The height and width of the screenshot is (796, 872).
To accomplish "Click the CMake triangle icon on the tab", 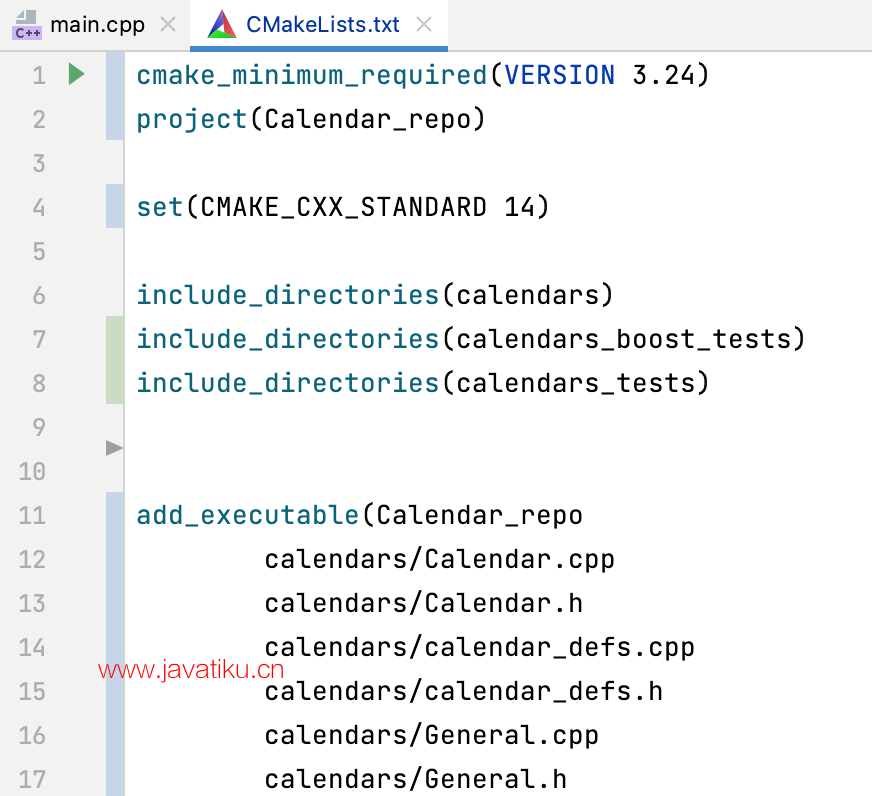I will [x=221, y=24].
